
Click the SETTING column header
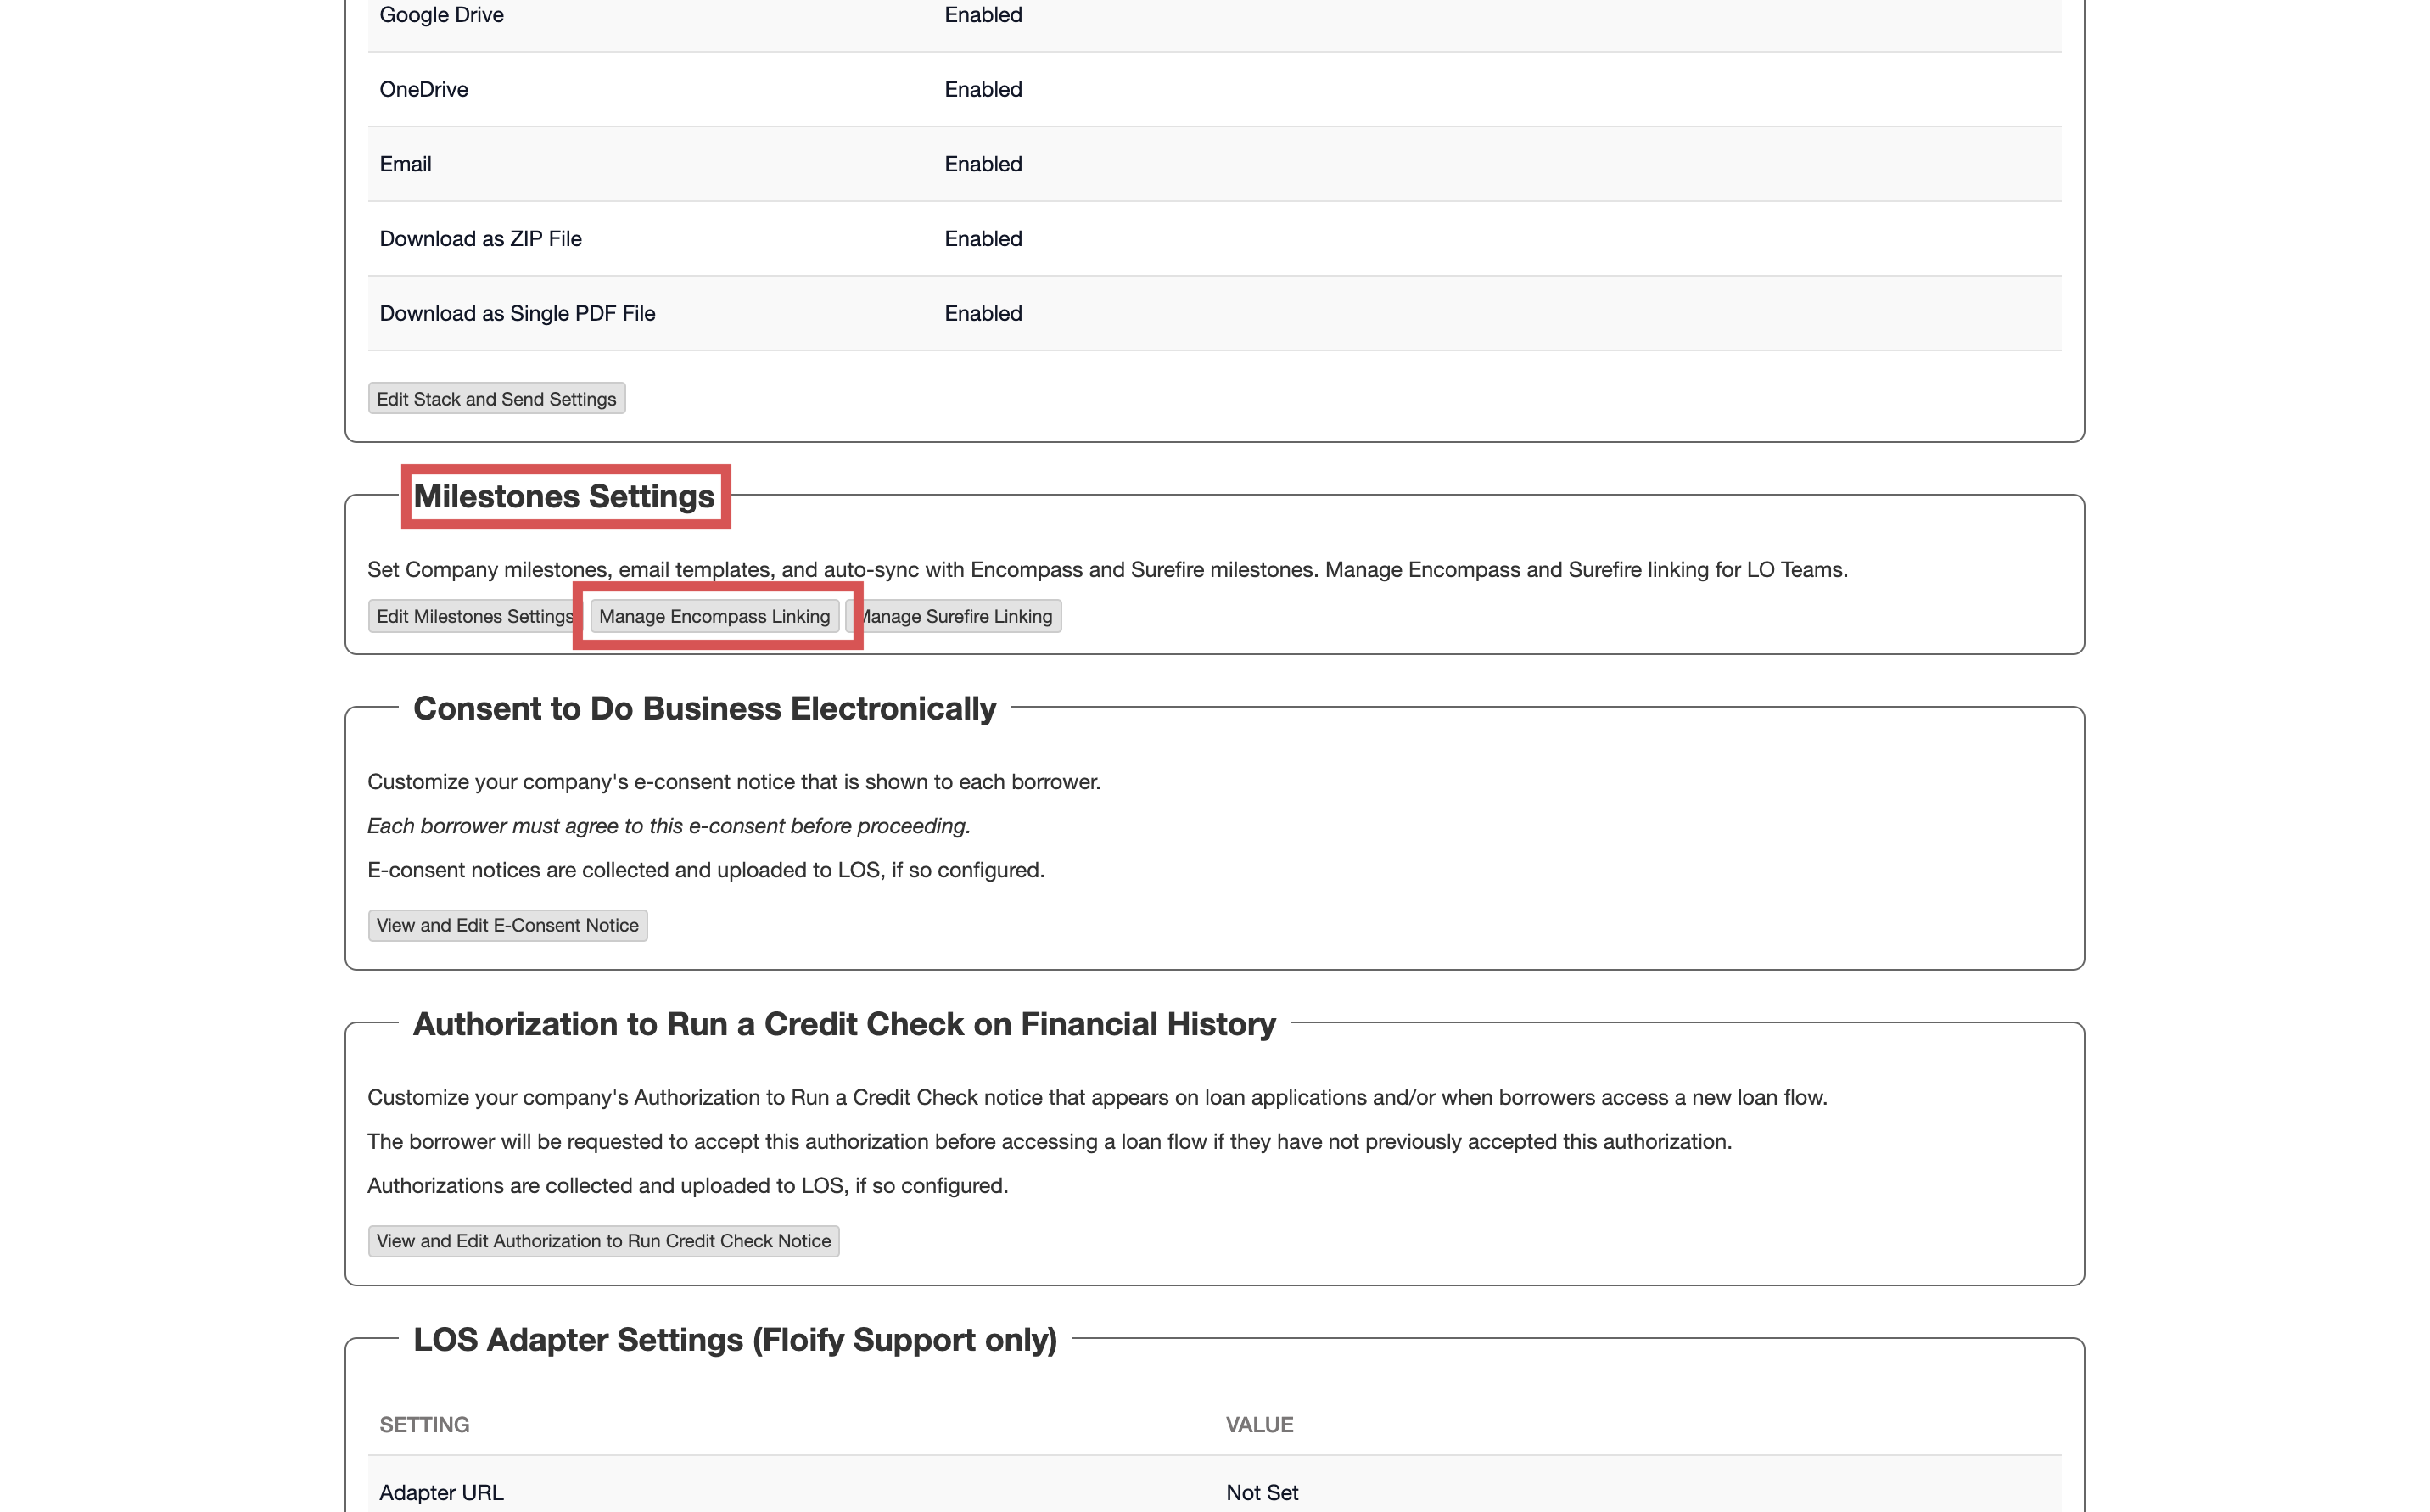(424, 1424)
